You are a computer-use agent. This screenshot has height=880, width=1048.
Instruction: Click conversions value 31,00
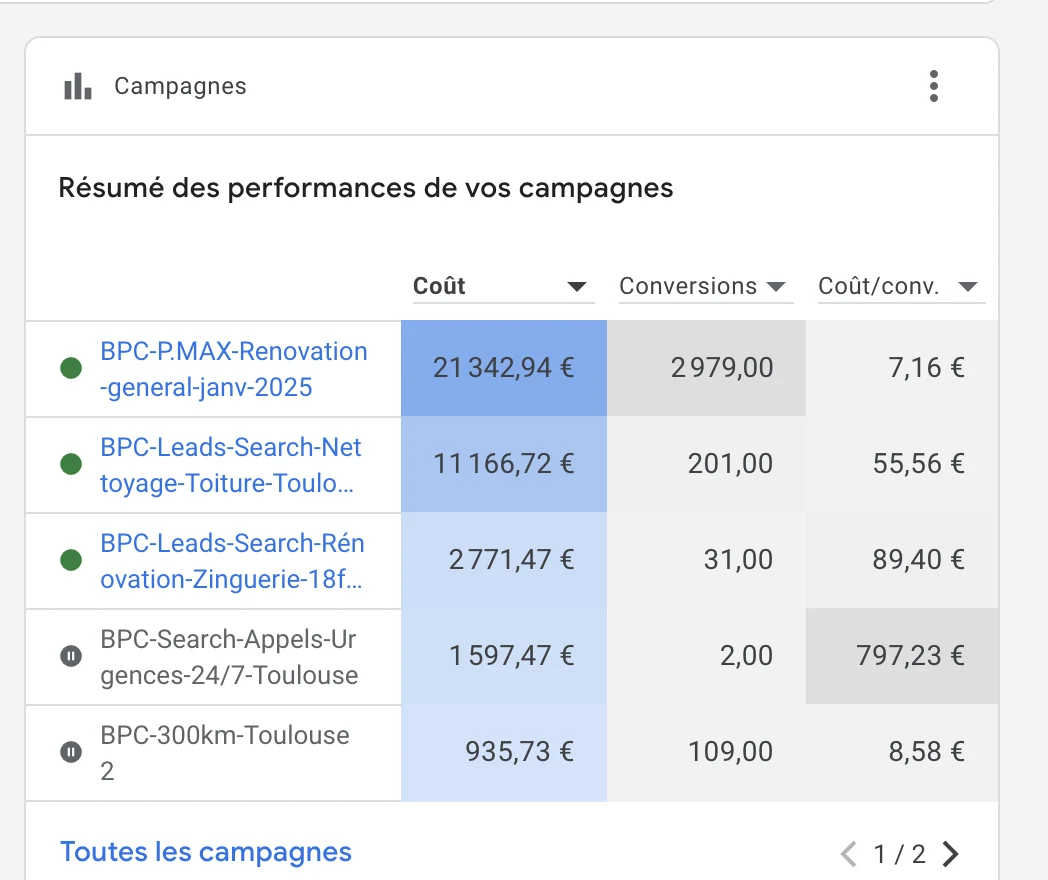click(x=738, y=559)
